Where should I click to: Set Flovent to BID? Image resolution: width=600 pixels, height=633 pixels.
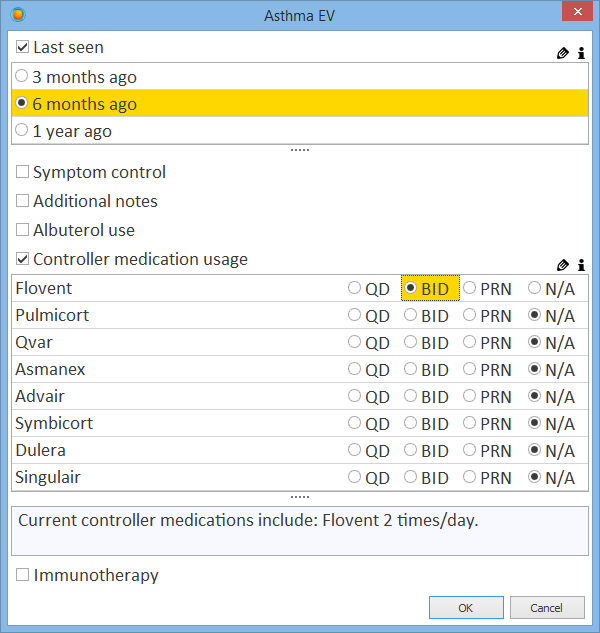(x=410, y=288)
